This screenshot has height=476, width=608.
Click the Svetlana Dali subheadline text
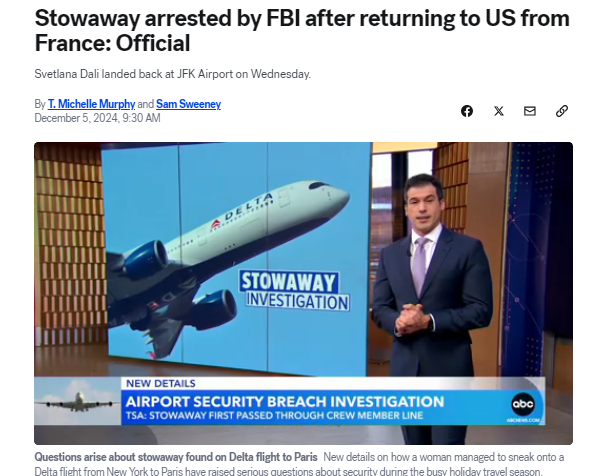173,74
